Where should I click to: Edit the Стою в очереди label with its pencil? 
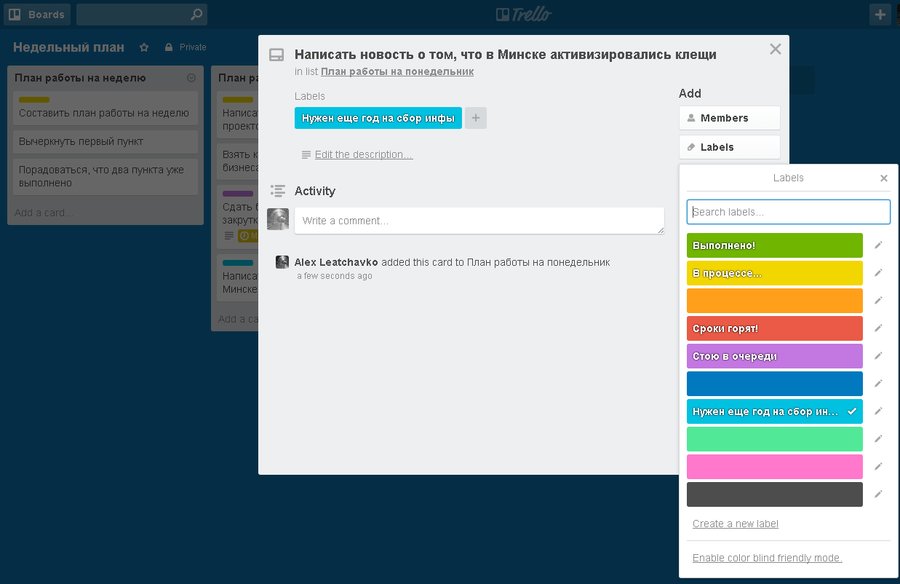pos(878,355)
